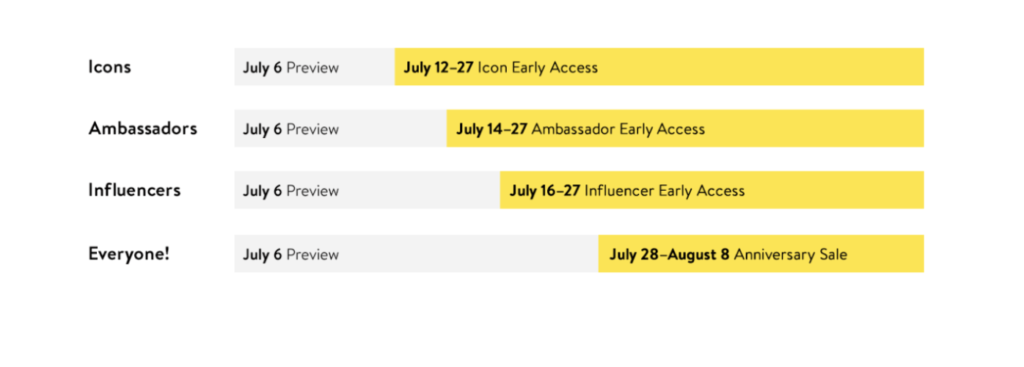Select the July 6 Preview bar for Ambassadors
Image resolution: width=1024 pixels, height=367 pixels.
pos(341,128)
